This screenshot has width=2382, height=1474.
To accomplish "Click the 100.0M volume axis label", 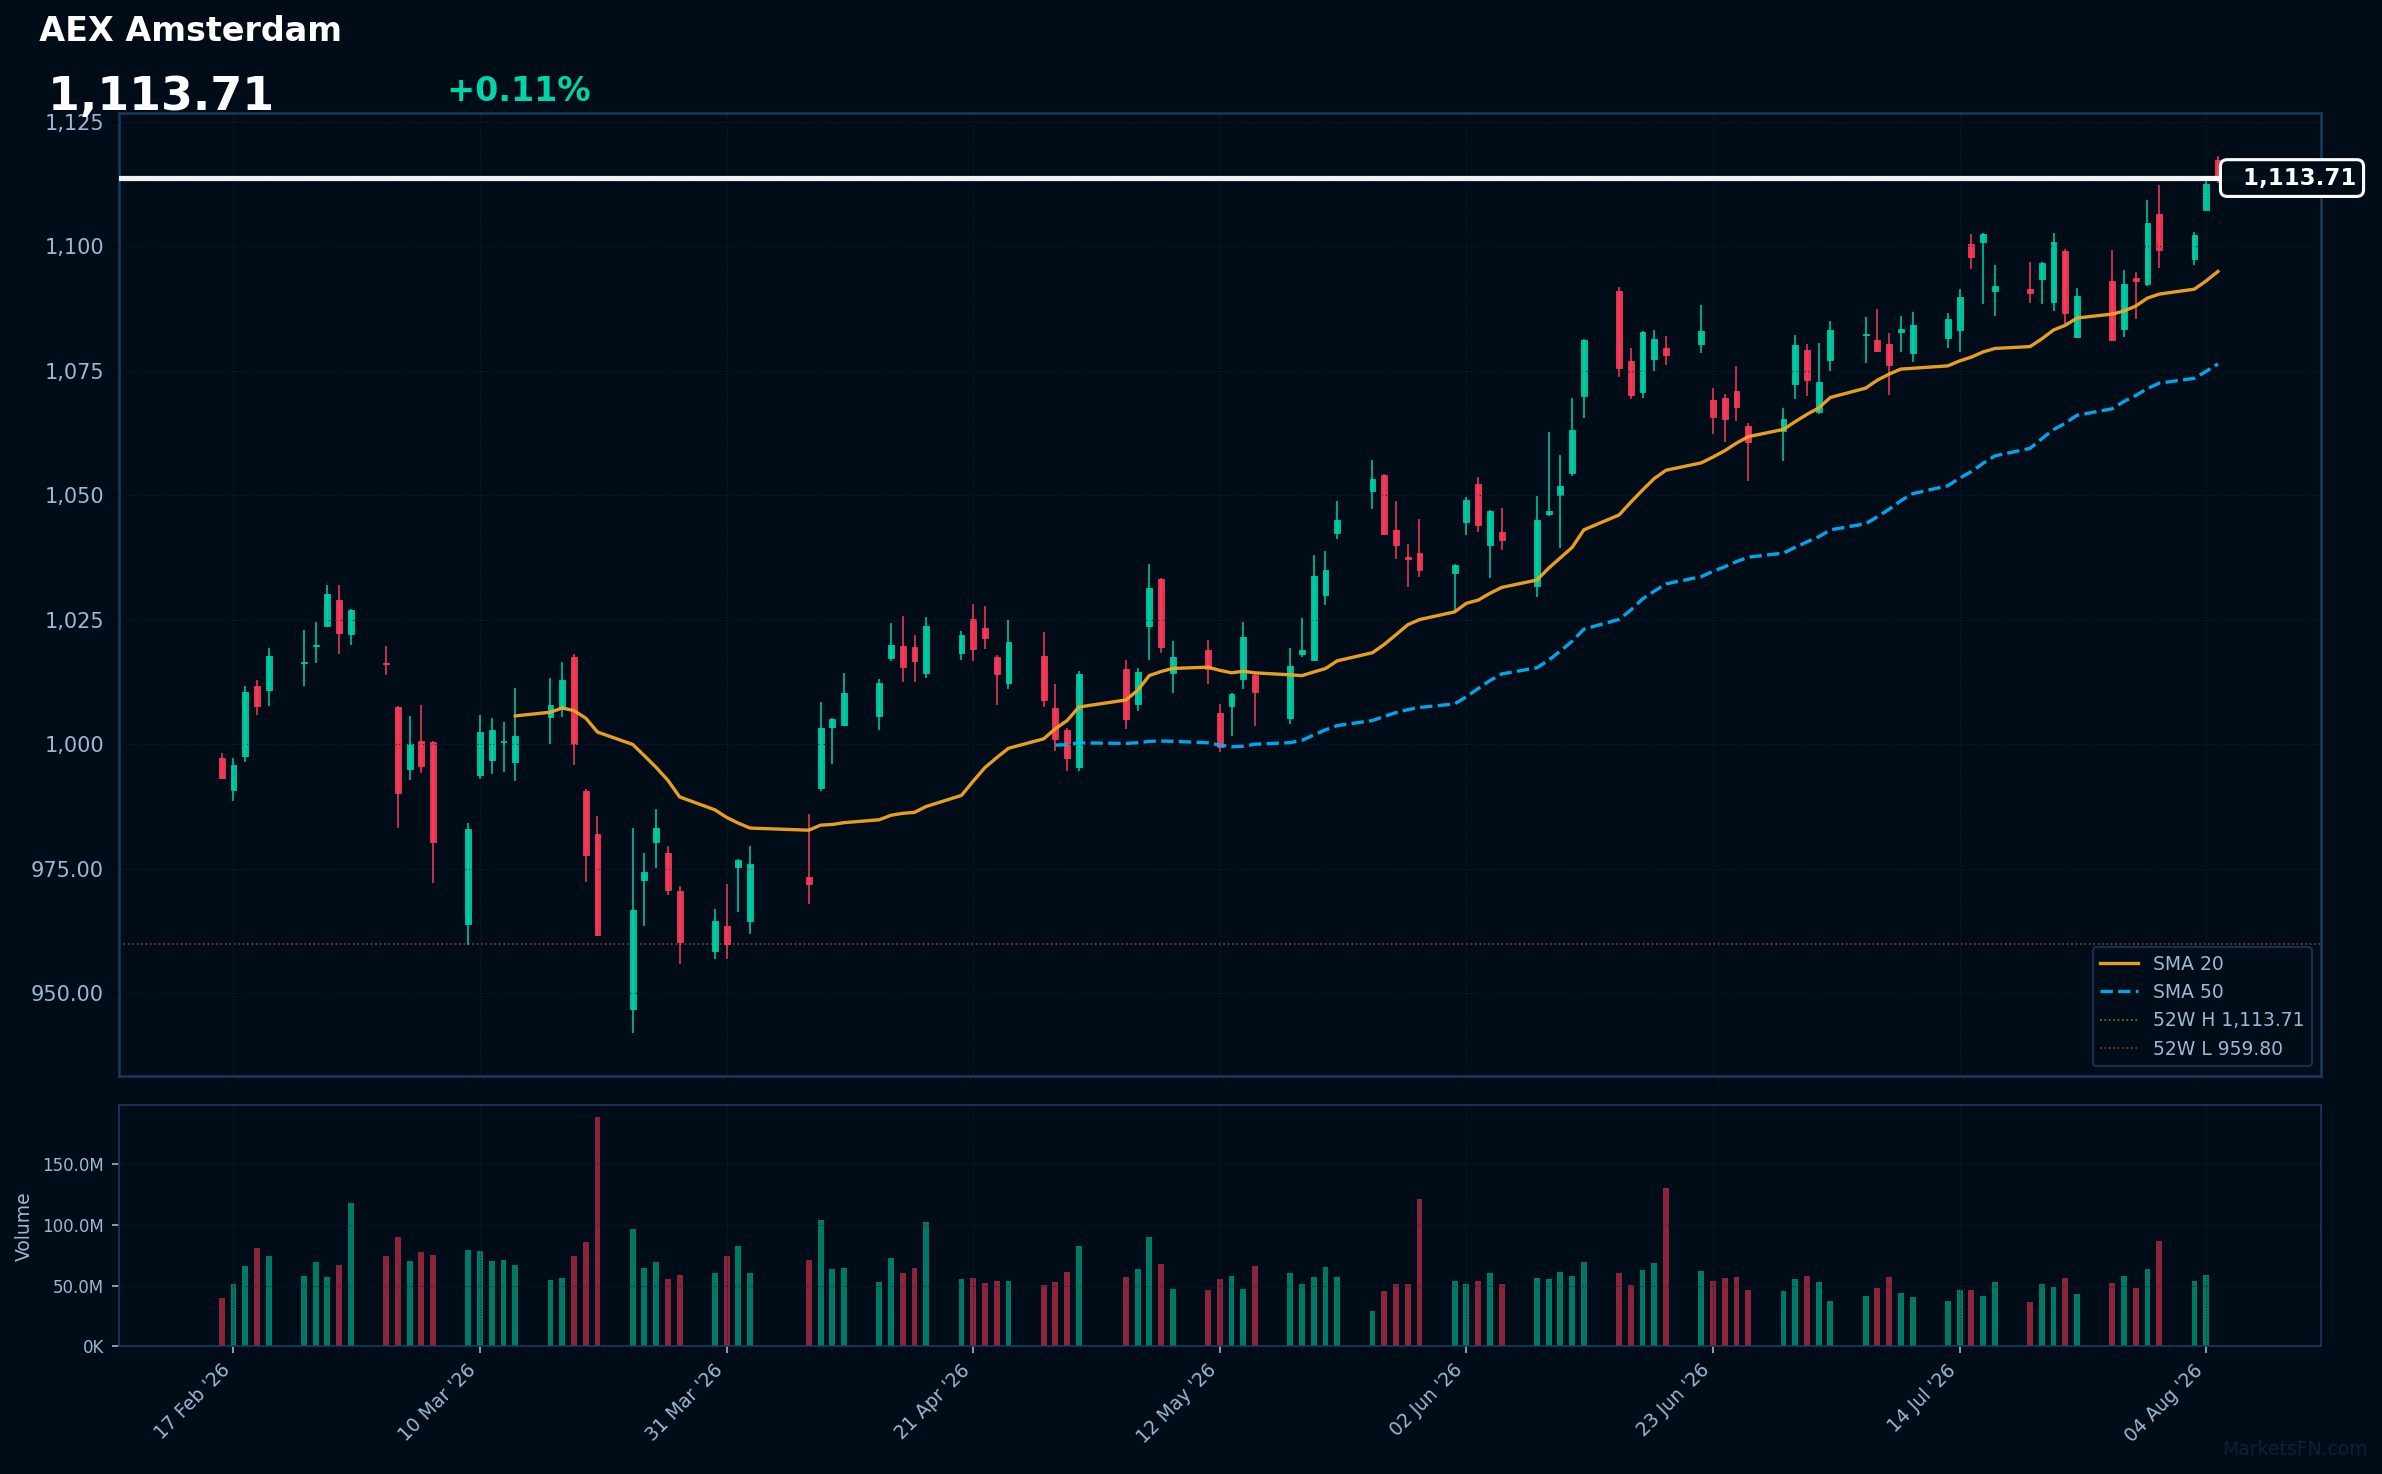I will coord(73,1226).
